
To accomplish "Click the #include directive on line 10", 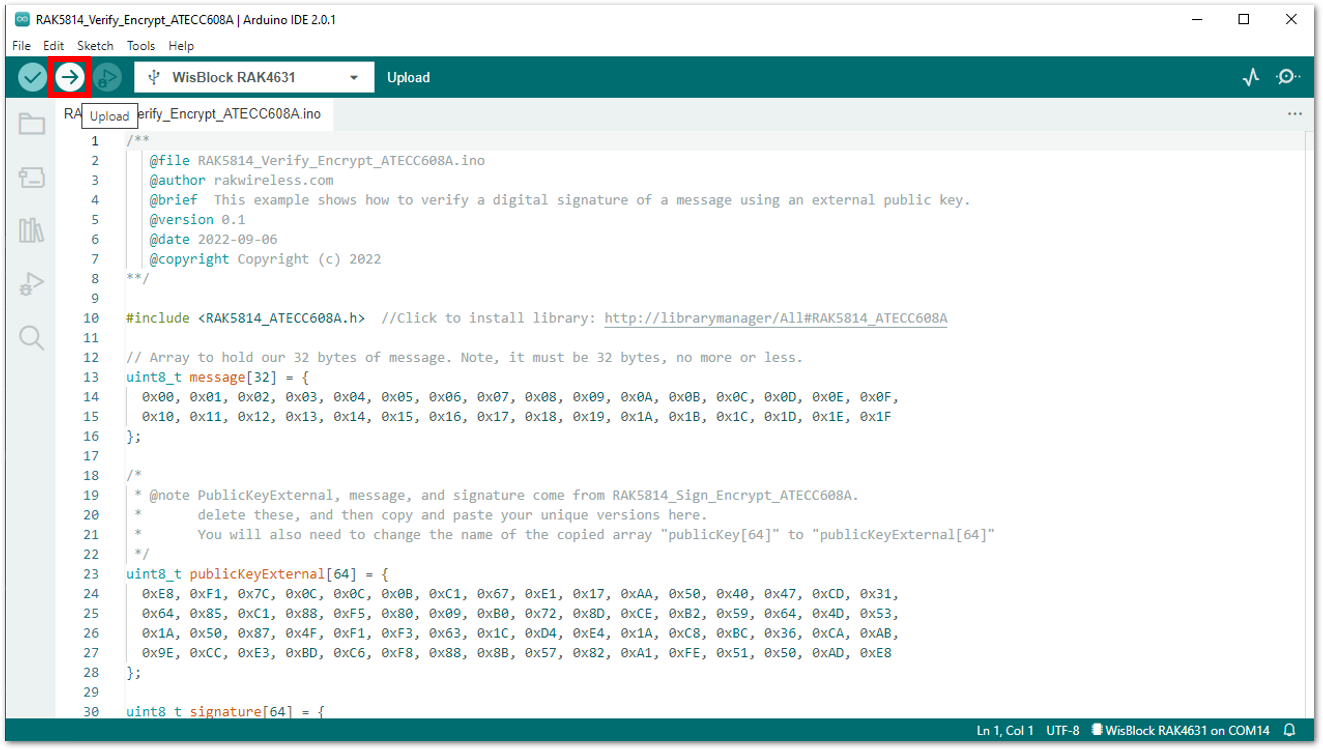I will [157, 318].
